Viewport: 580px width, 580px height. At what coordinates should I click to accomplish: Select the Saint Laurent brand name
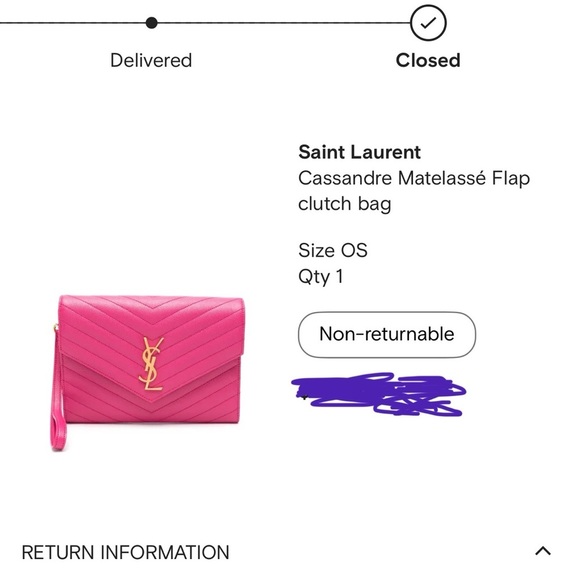point(360,152)
